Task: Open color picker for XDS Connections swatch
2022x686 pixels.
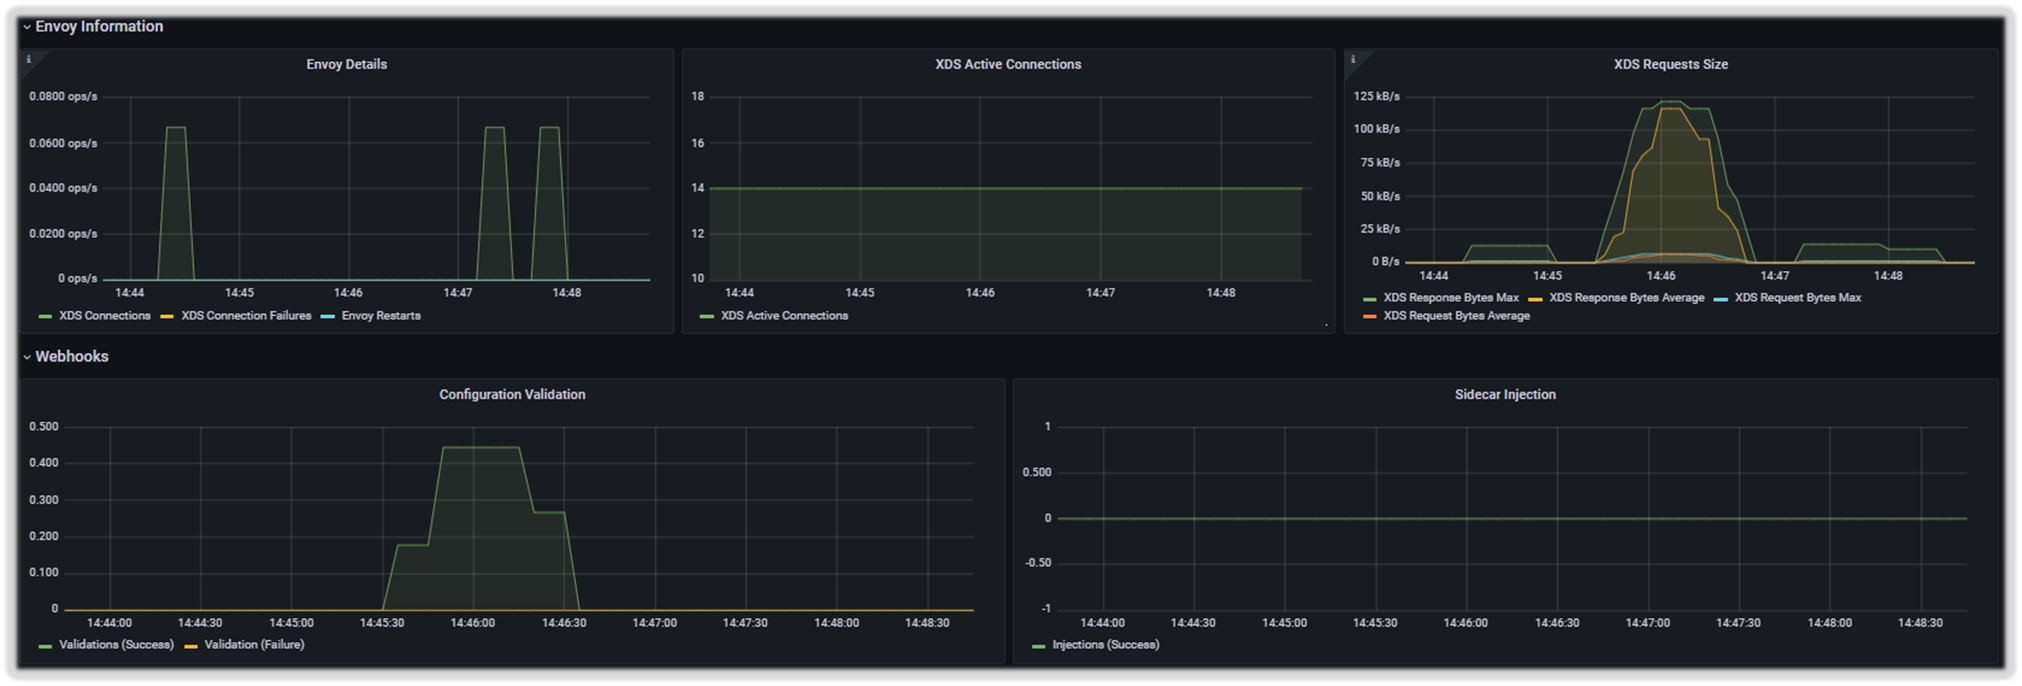Action: pyautogui.click(x=45, y=317)
